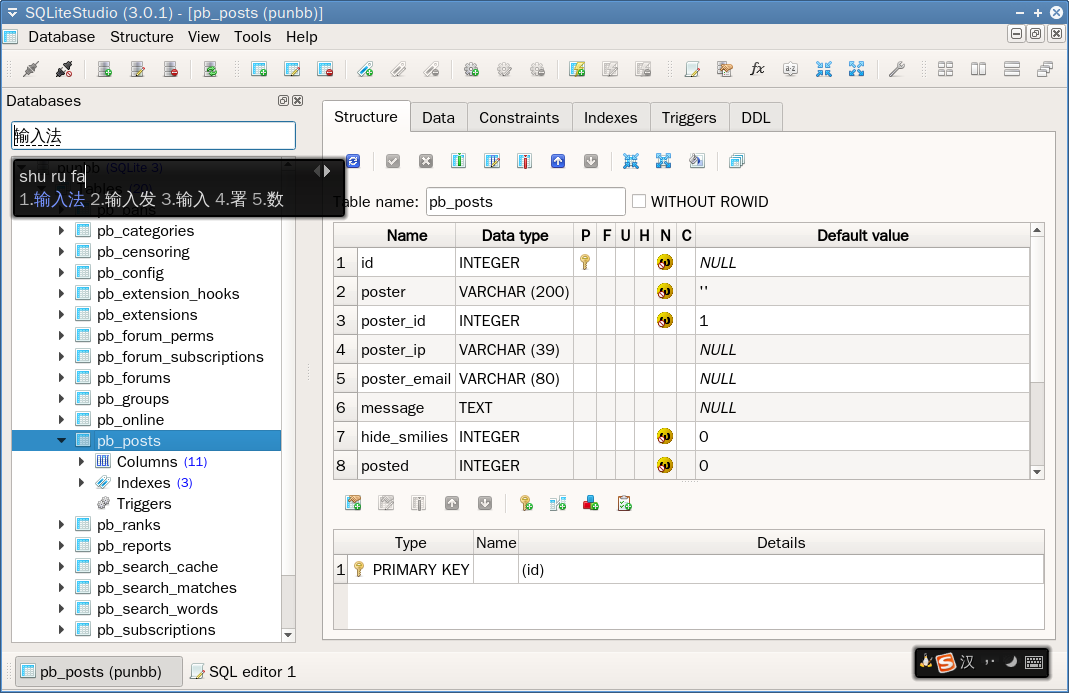Open the SQL function editor (fx) icon
Image resolution: width=1069 pixels, height=693 pixels.
[757, 69]
